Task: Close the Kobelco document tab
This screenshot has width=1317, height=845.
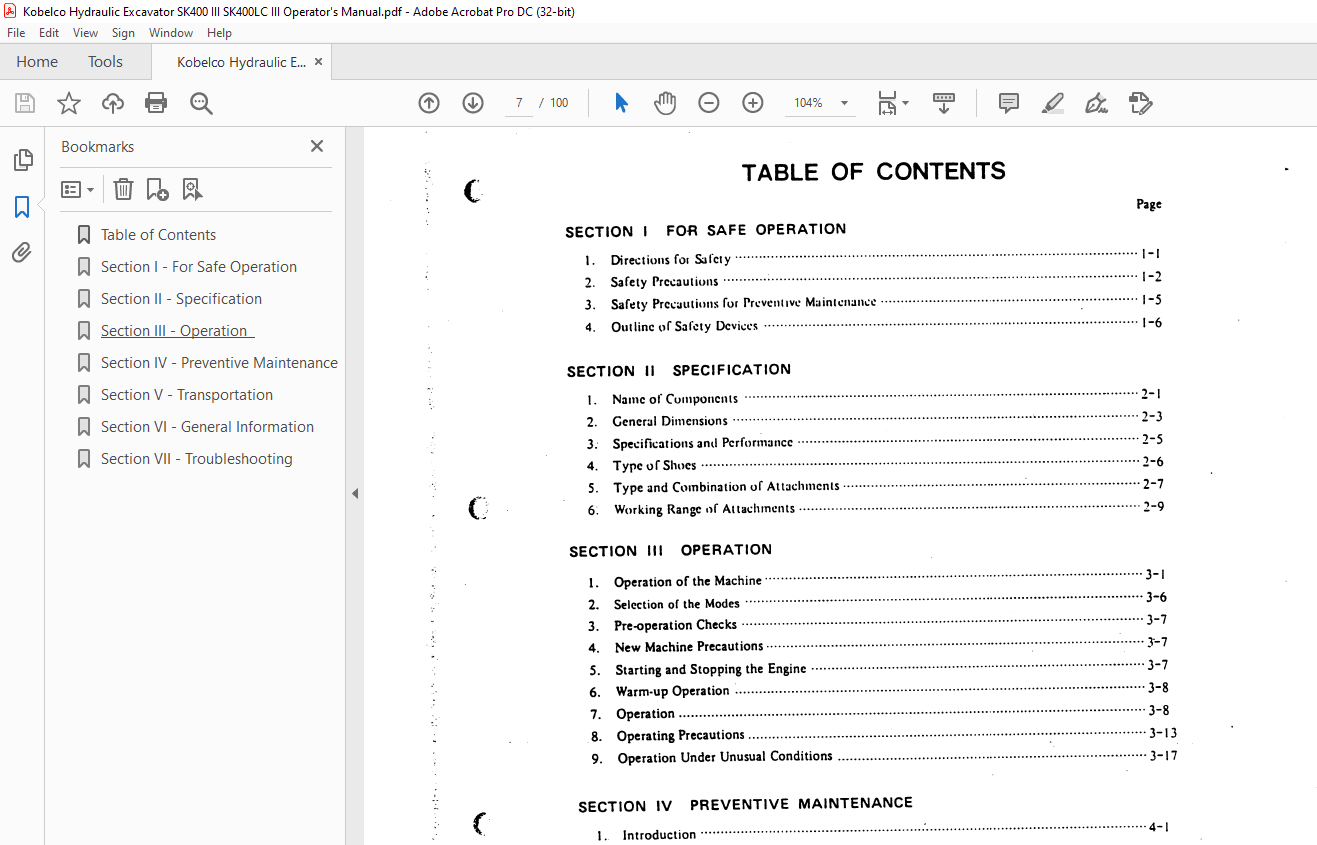Action: tap(319, 62)
